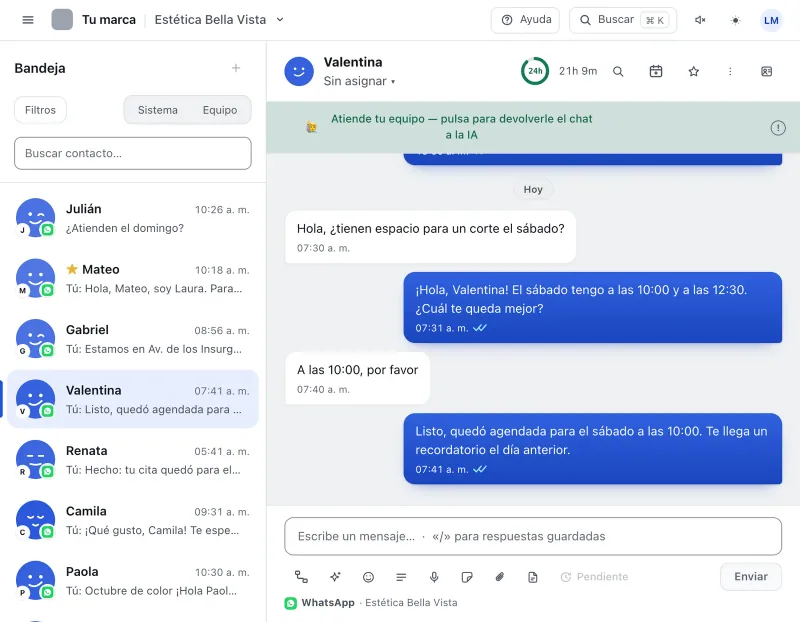
Task: Click the 24h window progress ring
Action: [535, 71]
